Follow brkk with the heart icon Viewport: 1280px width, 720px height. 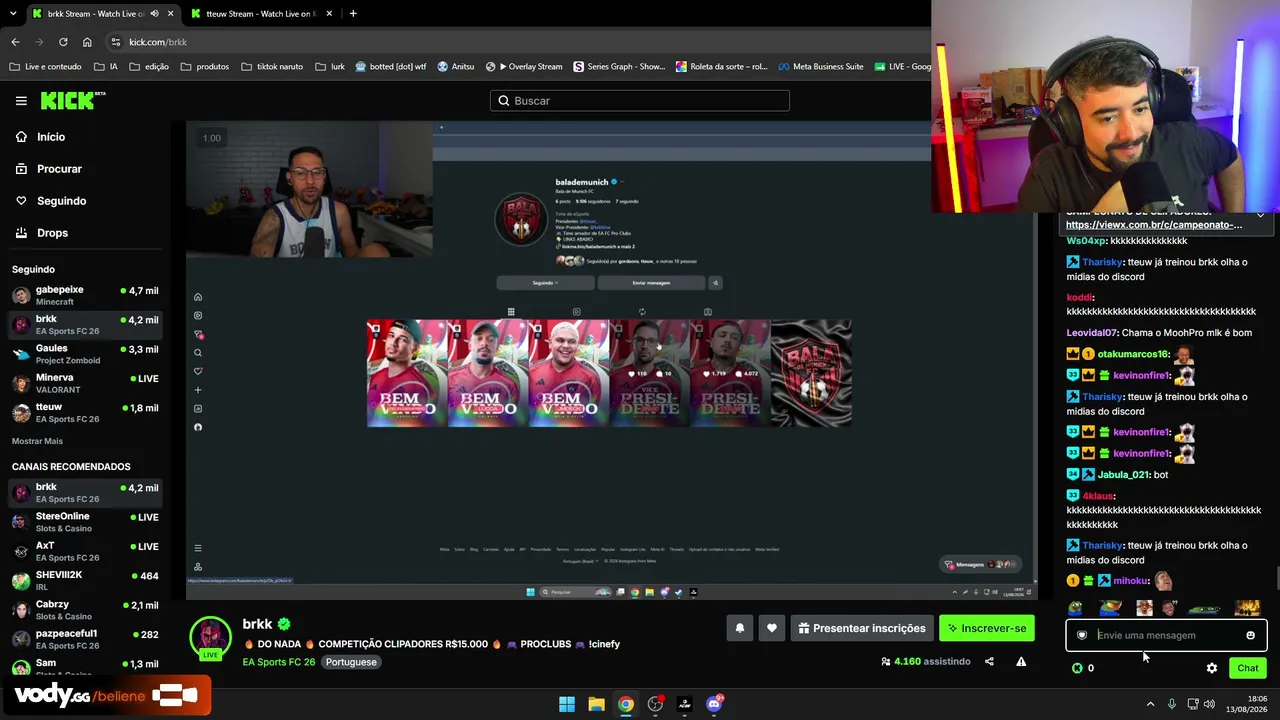772,628
